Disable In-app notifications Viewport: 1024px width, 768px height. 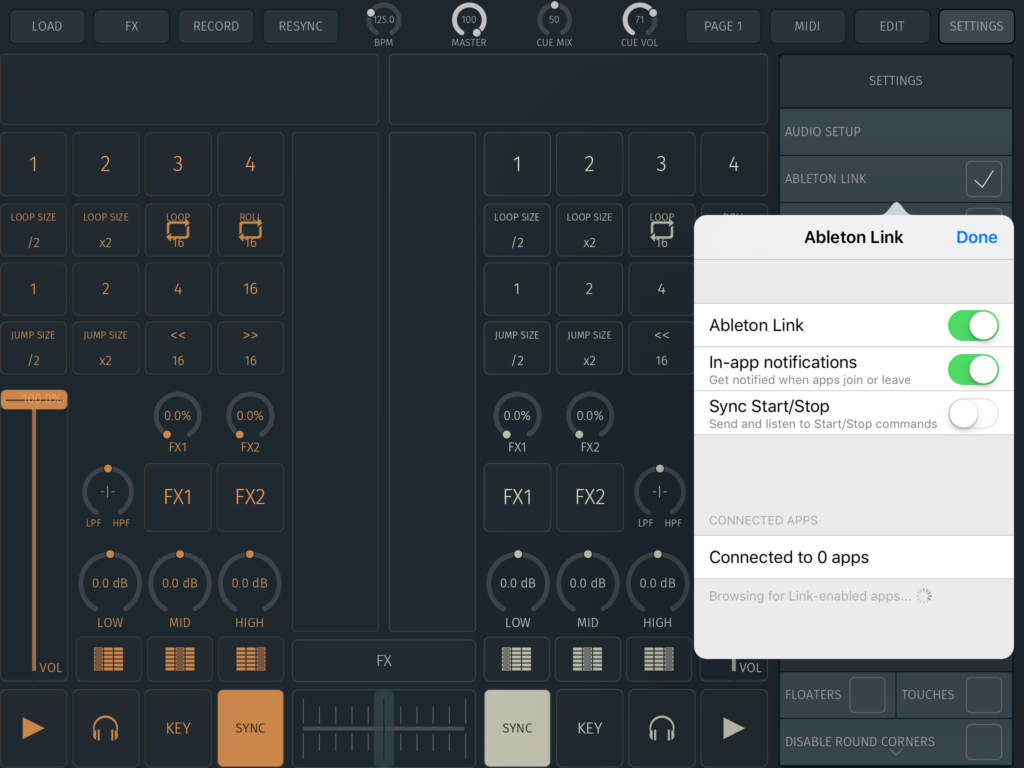point(972,369)
